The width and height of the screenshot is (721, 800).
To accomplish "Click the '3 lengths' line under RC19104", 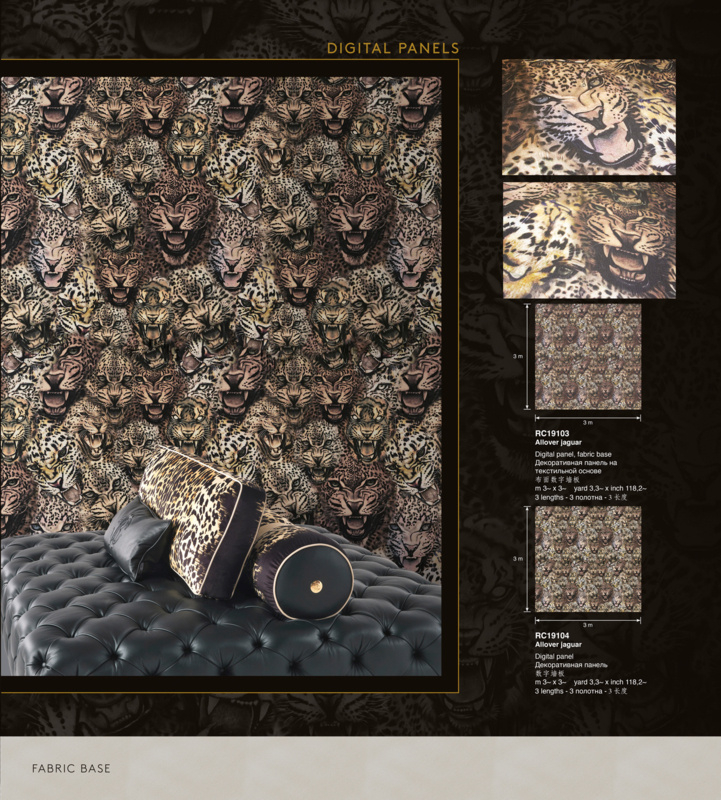I will pyautogui.click(x=581, y=691).
